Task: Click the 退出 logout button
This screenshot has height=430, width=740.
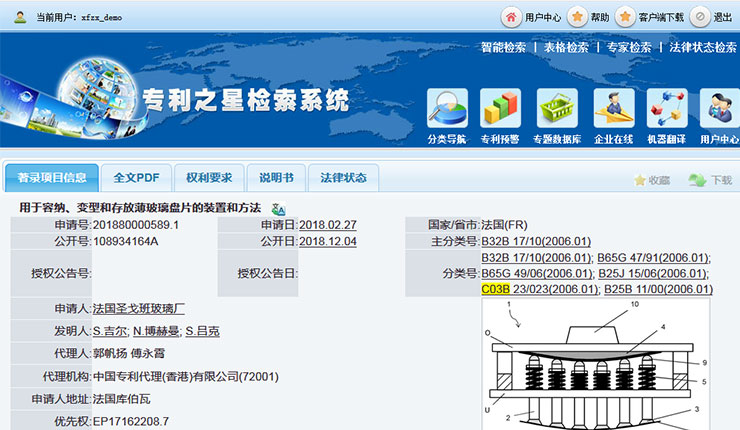Action: 700,17
